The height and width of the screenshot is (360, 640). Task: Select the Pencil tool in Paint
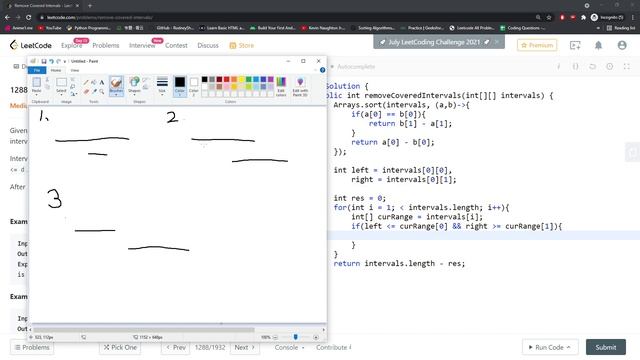click(86, 82)
